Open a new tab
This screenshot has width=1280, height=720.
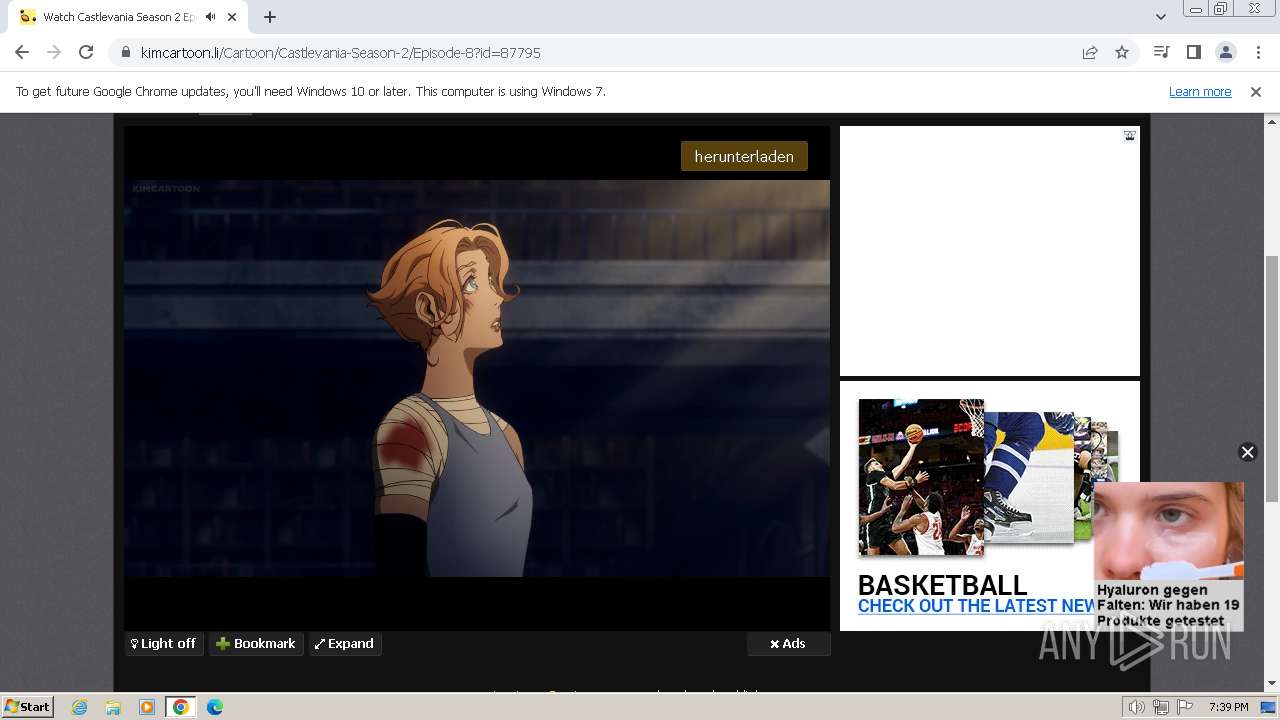(x=270, y=17)
